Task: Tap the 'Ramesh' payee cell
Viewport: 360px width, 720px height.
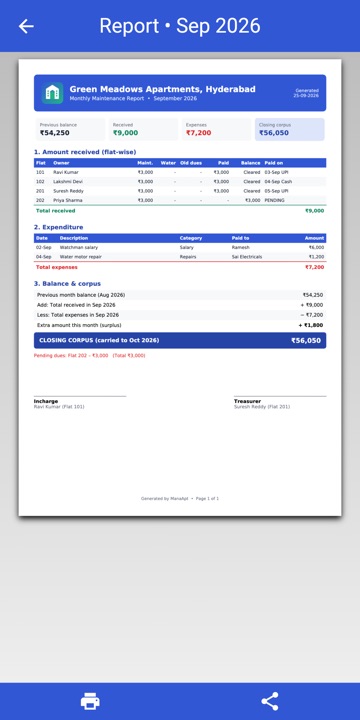Action: [241, 248]
